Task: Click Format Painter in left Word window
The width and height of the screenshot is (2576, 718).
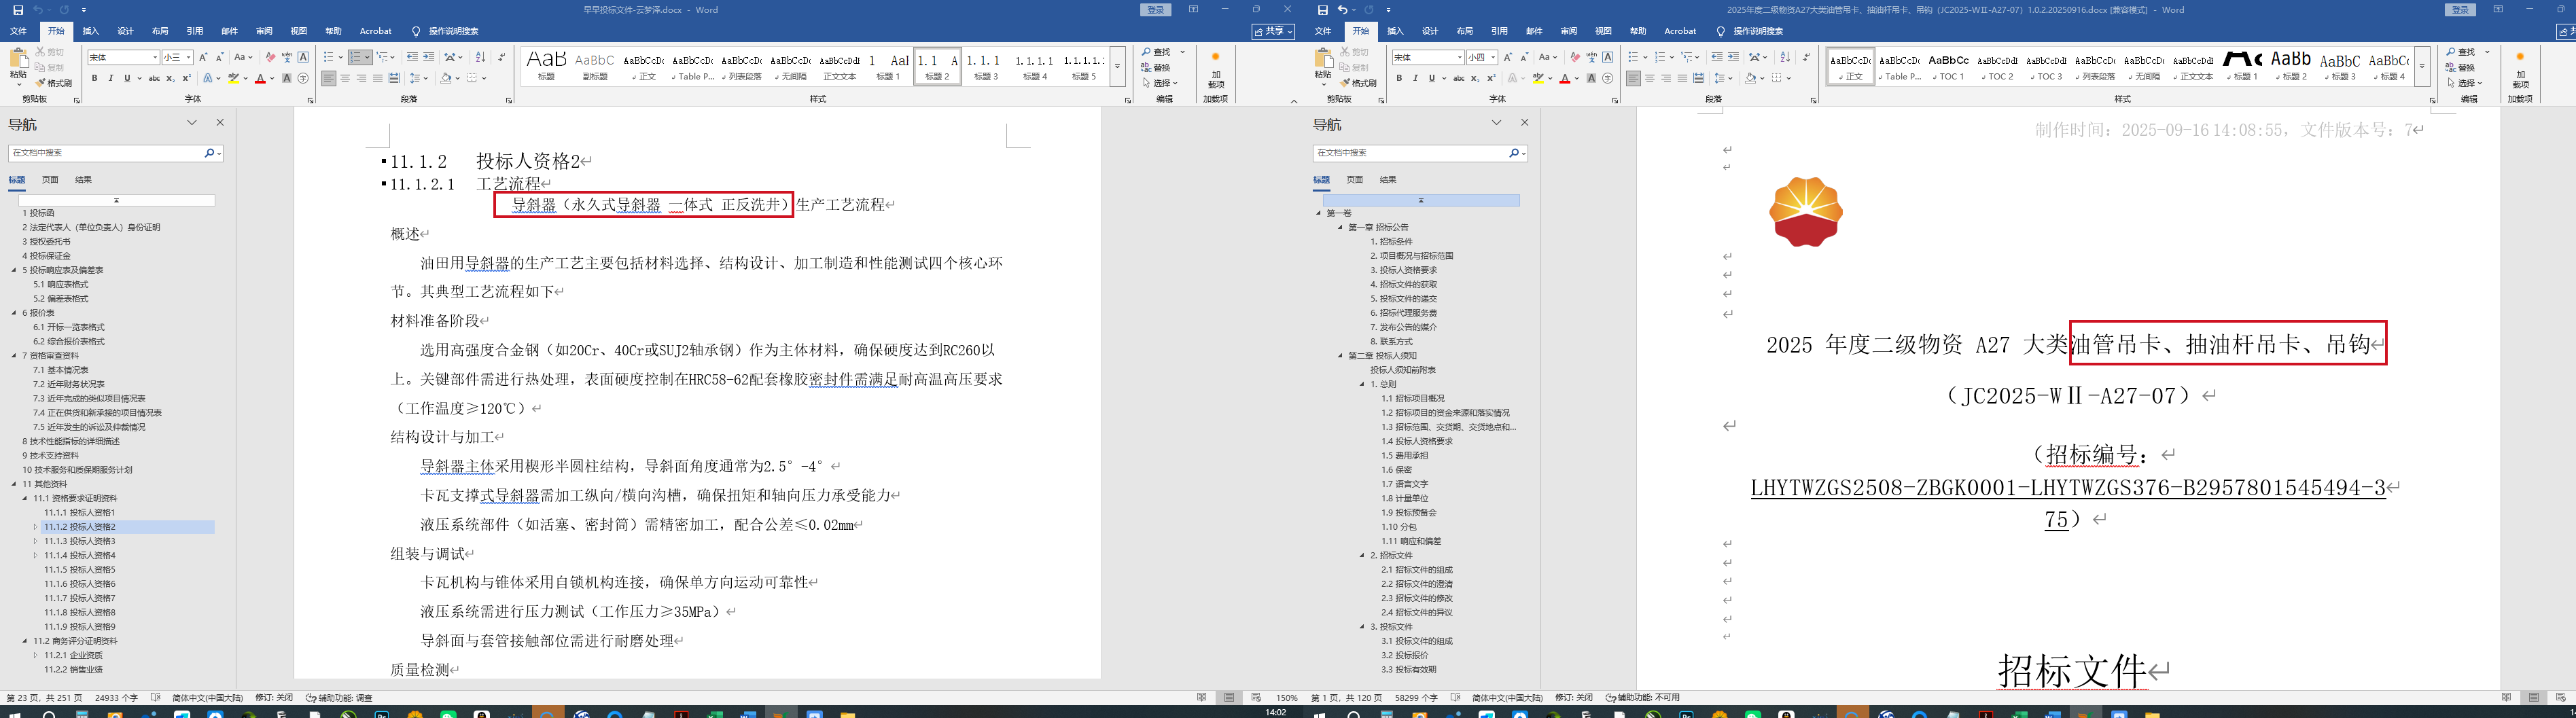Action: [x=54, y=83]
